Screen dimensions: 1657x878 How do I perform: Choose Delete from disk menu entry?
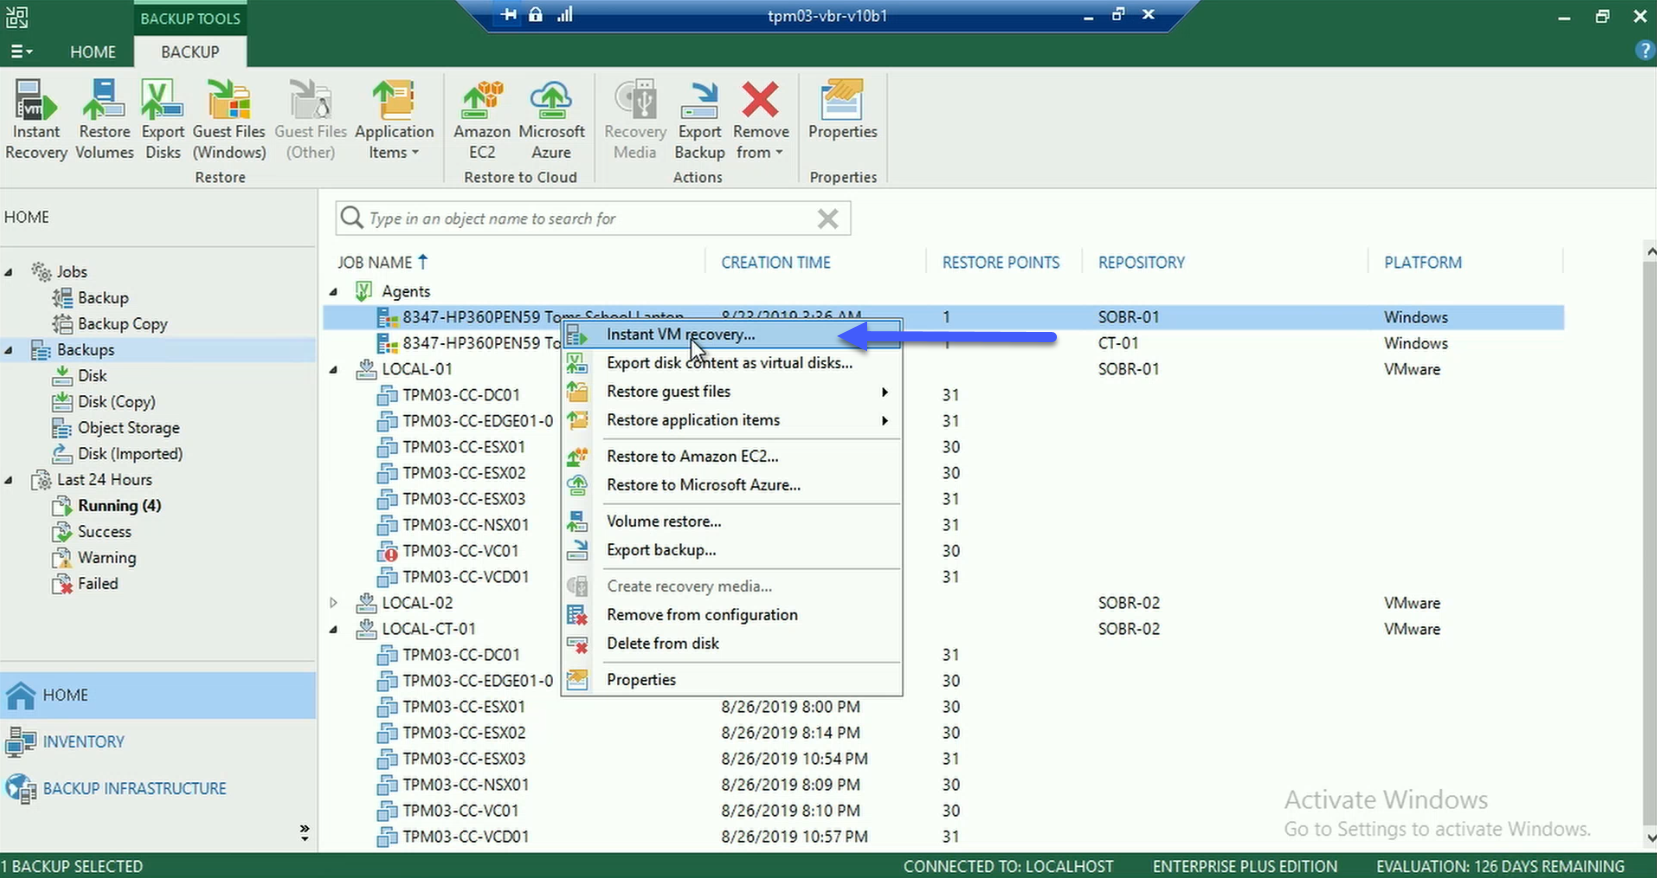[731, 643]
